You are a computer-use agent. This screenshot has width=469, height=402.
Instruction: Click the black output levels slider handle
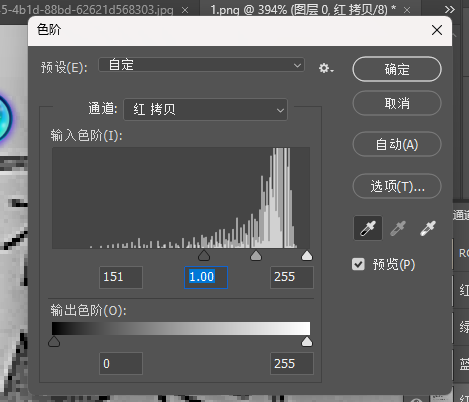[x=54, y=342]
